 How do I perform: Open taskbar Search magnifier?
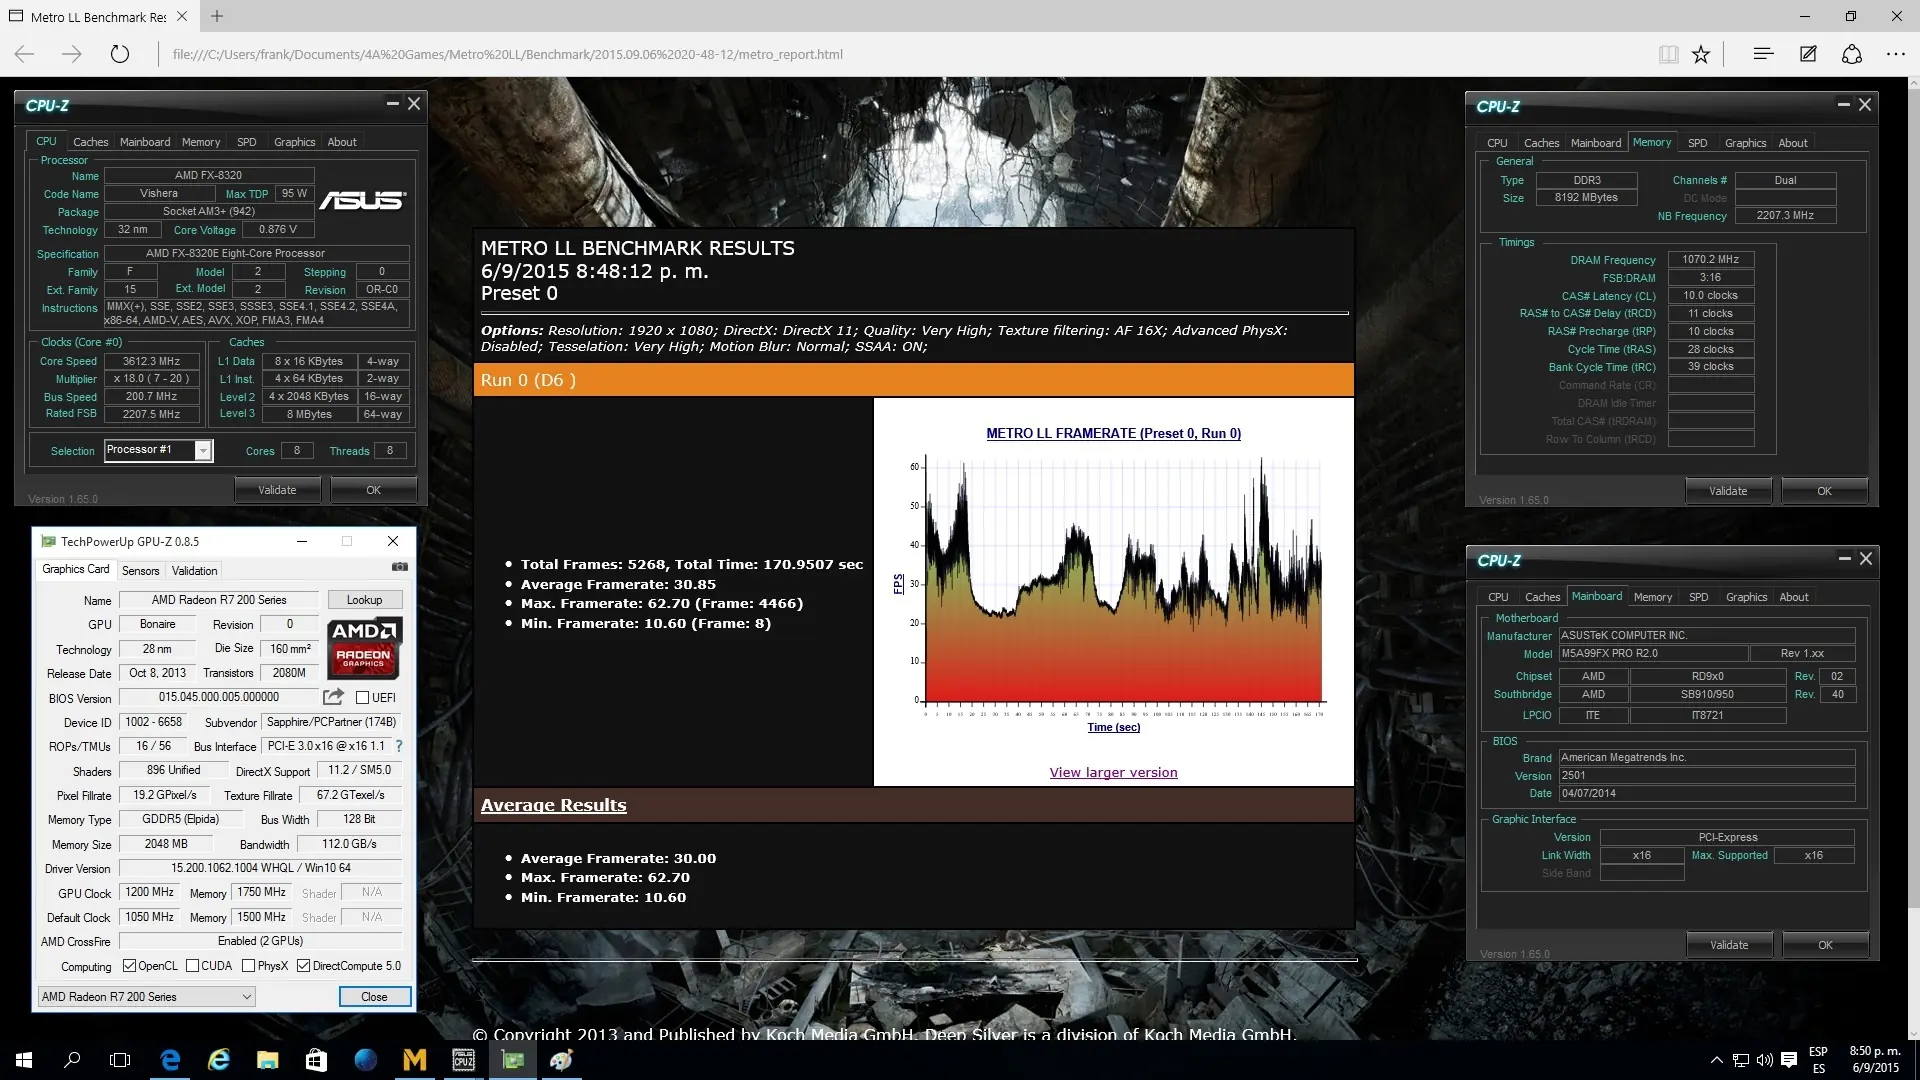point(72,1060)
